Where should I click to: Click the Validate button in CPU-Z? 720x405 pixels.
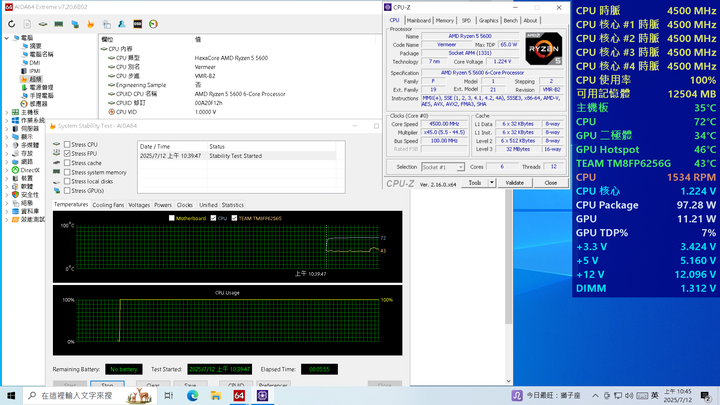click(514, 183)
